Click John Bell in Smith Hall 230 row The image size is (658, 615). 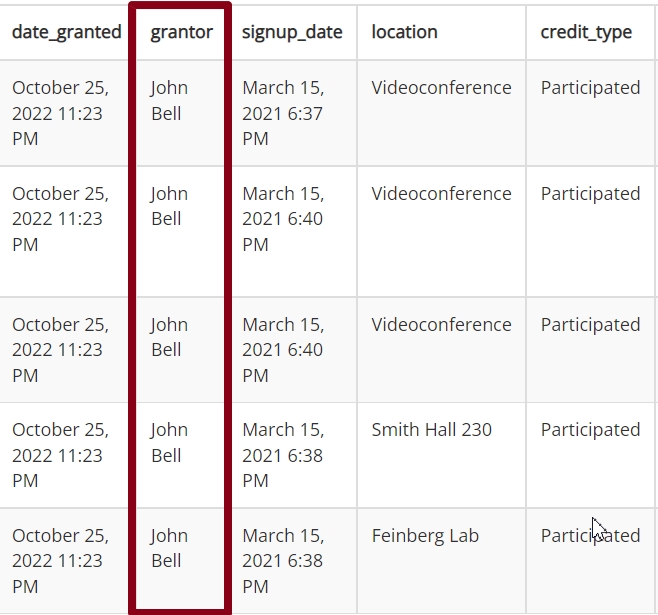point(169,443)
